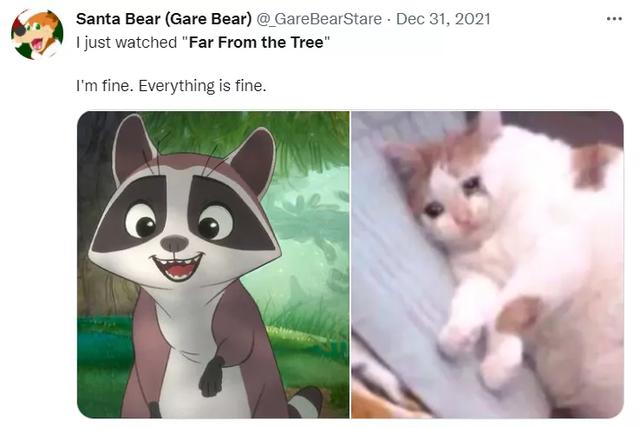This screenshot has height=428, width=640.
Task: Open the Santa Bear (Gare Bear) display name
Action: point(164,19)
